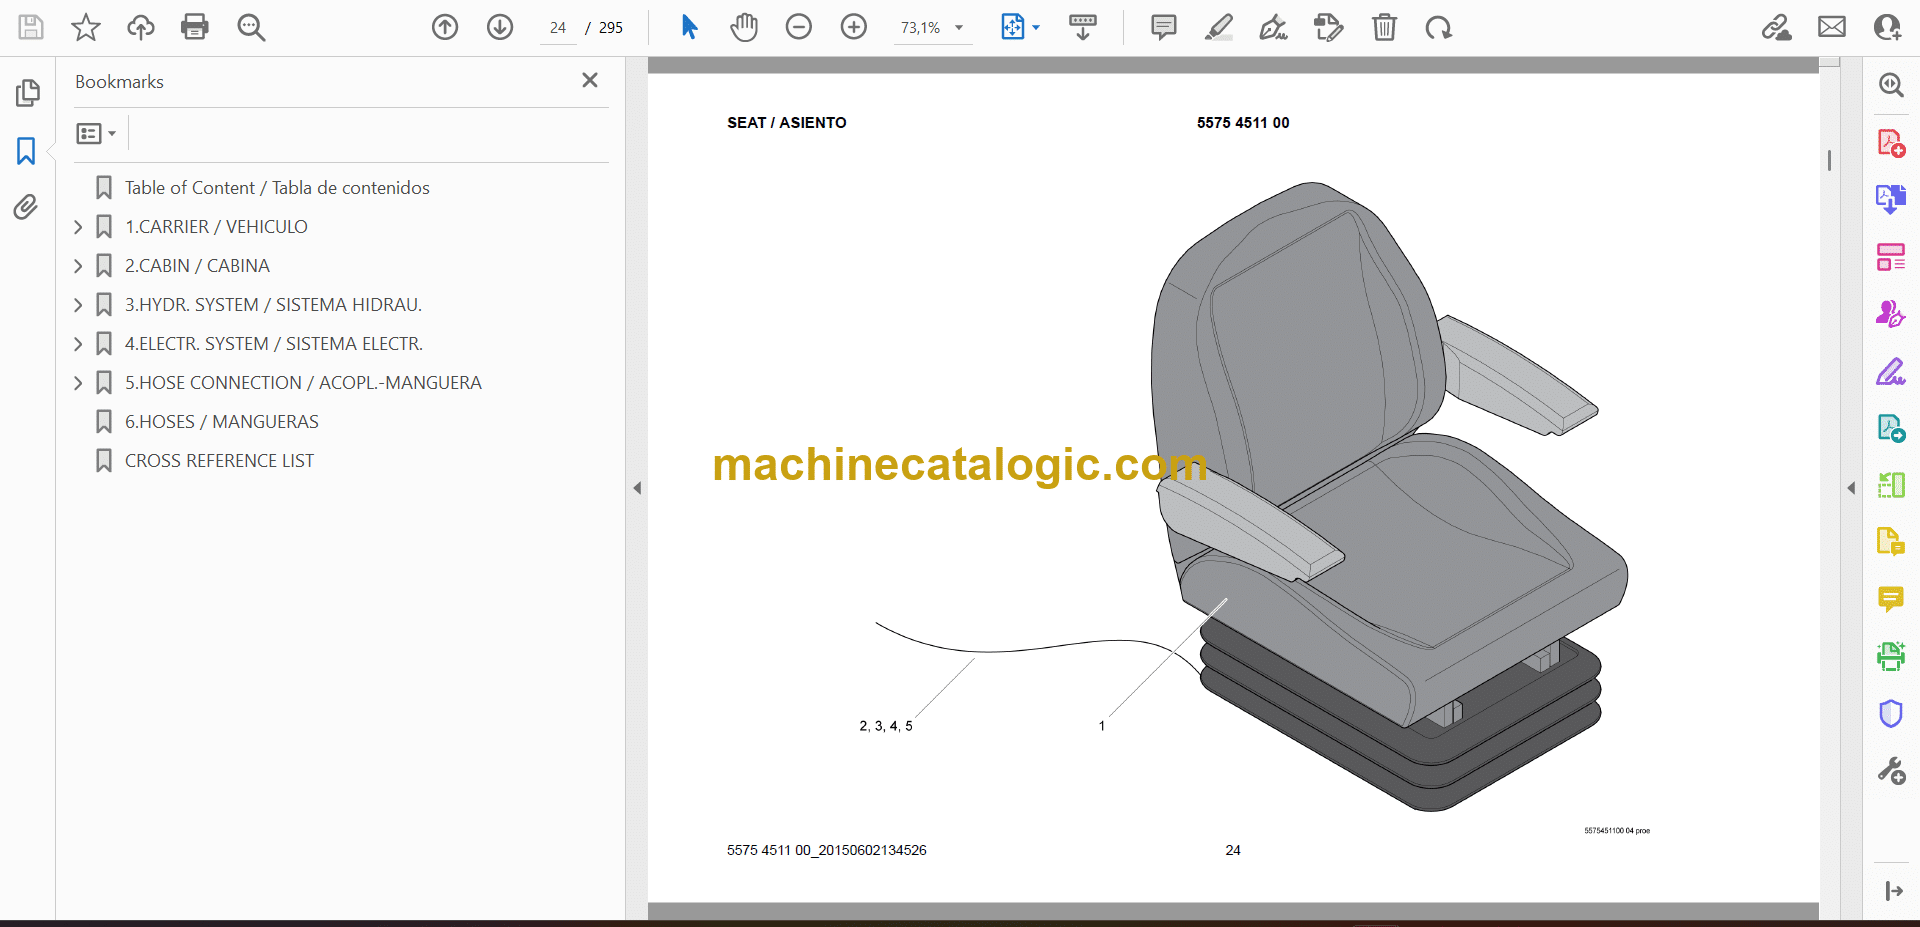Image resolution: width=1920 pixels, height=927 pixels.
Task: Toggle the Bookmarks panel sidebar button
Action: tap(26, 151)
